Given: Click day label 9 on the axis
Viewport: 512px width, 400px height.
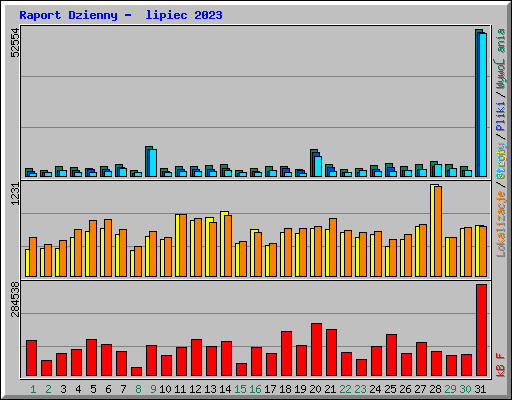Looking at the screenshot, I should 153,389.
